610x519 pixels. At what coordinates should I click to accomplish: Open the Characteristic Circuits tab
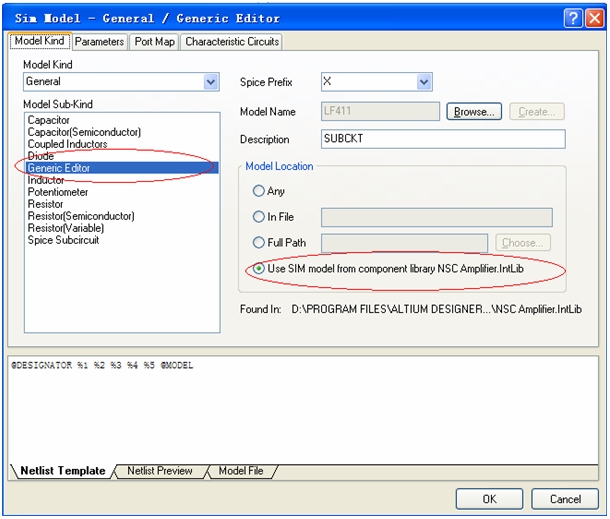232,42
